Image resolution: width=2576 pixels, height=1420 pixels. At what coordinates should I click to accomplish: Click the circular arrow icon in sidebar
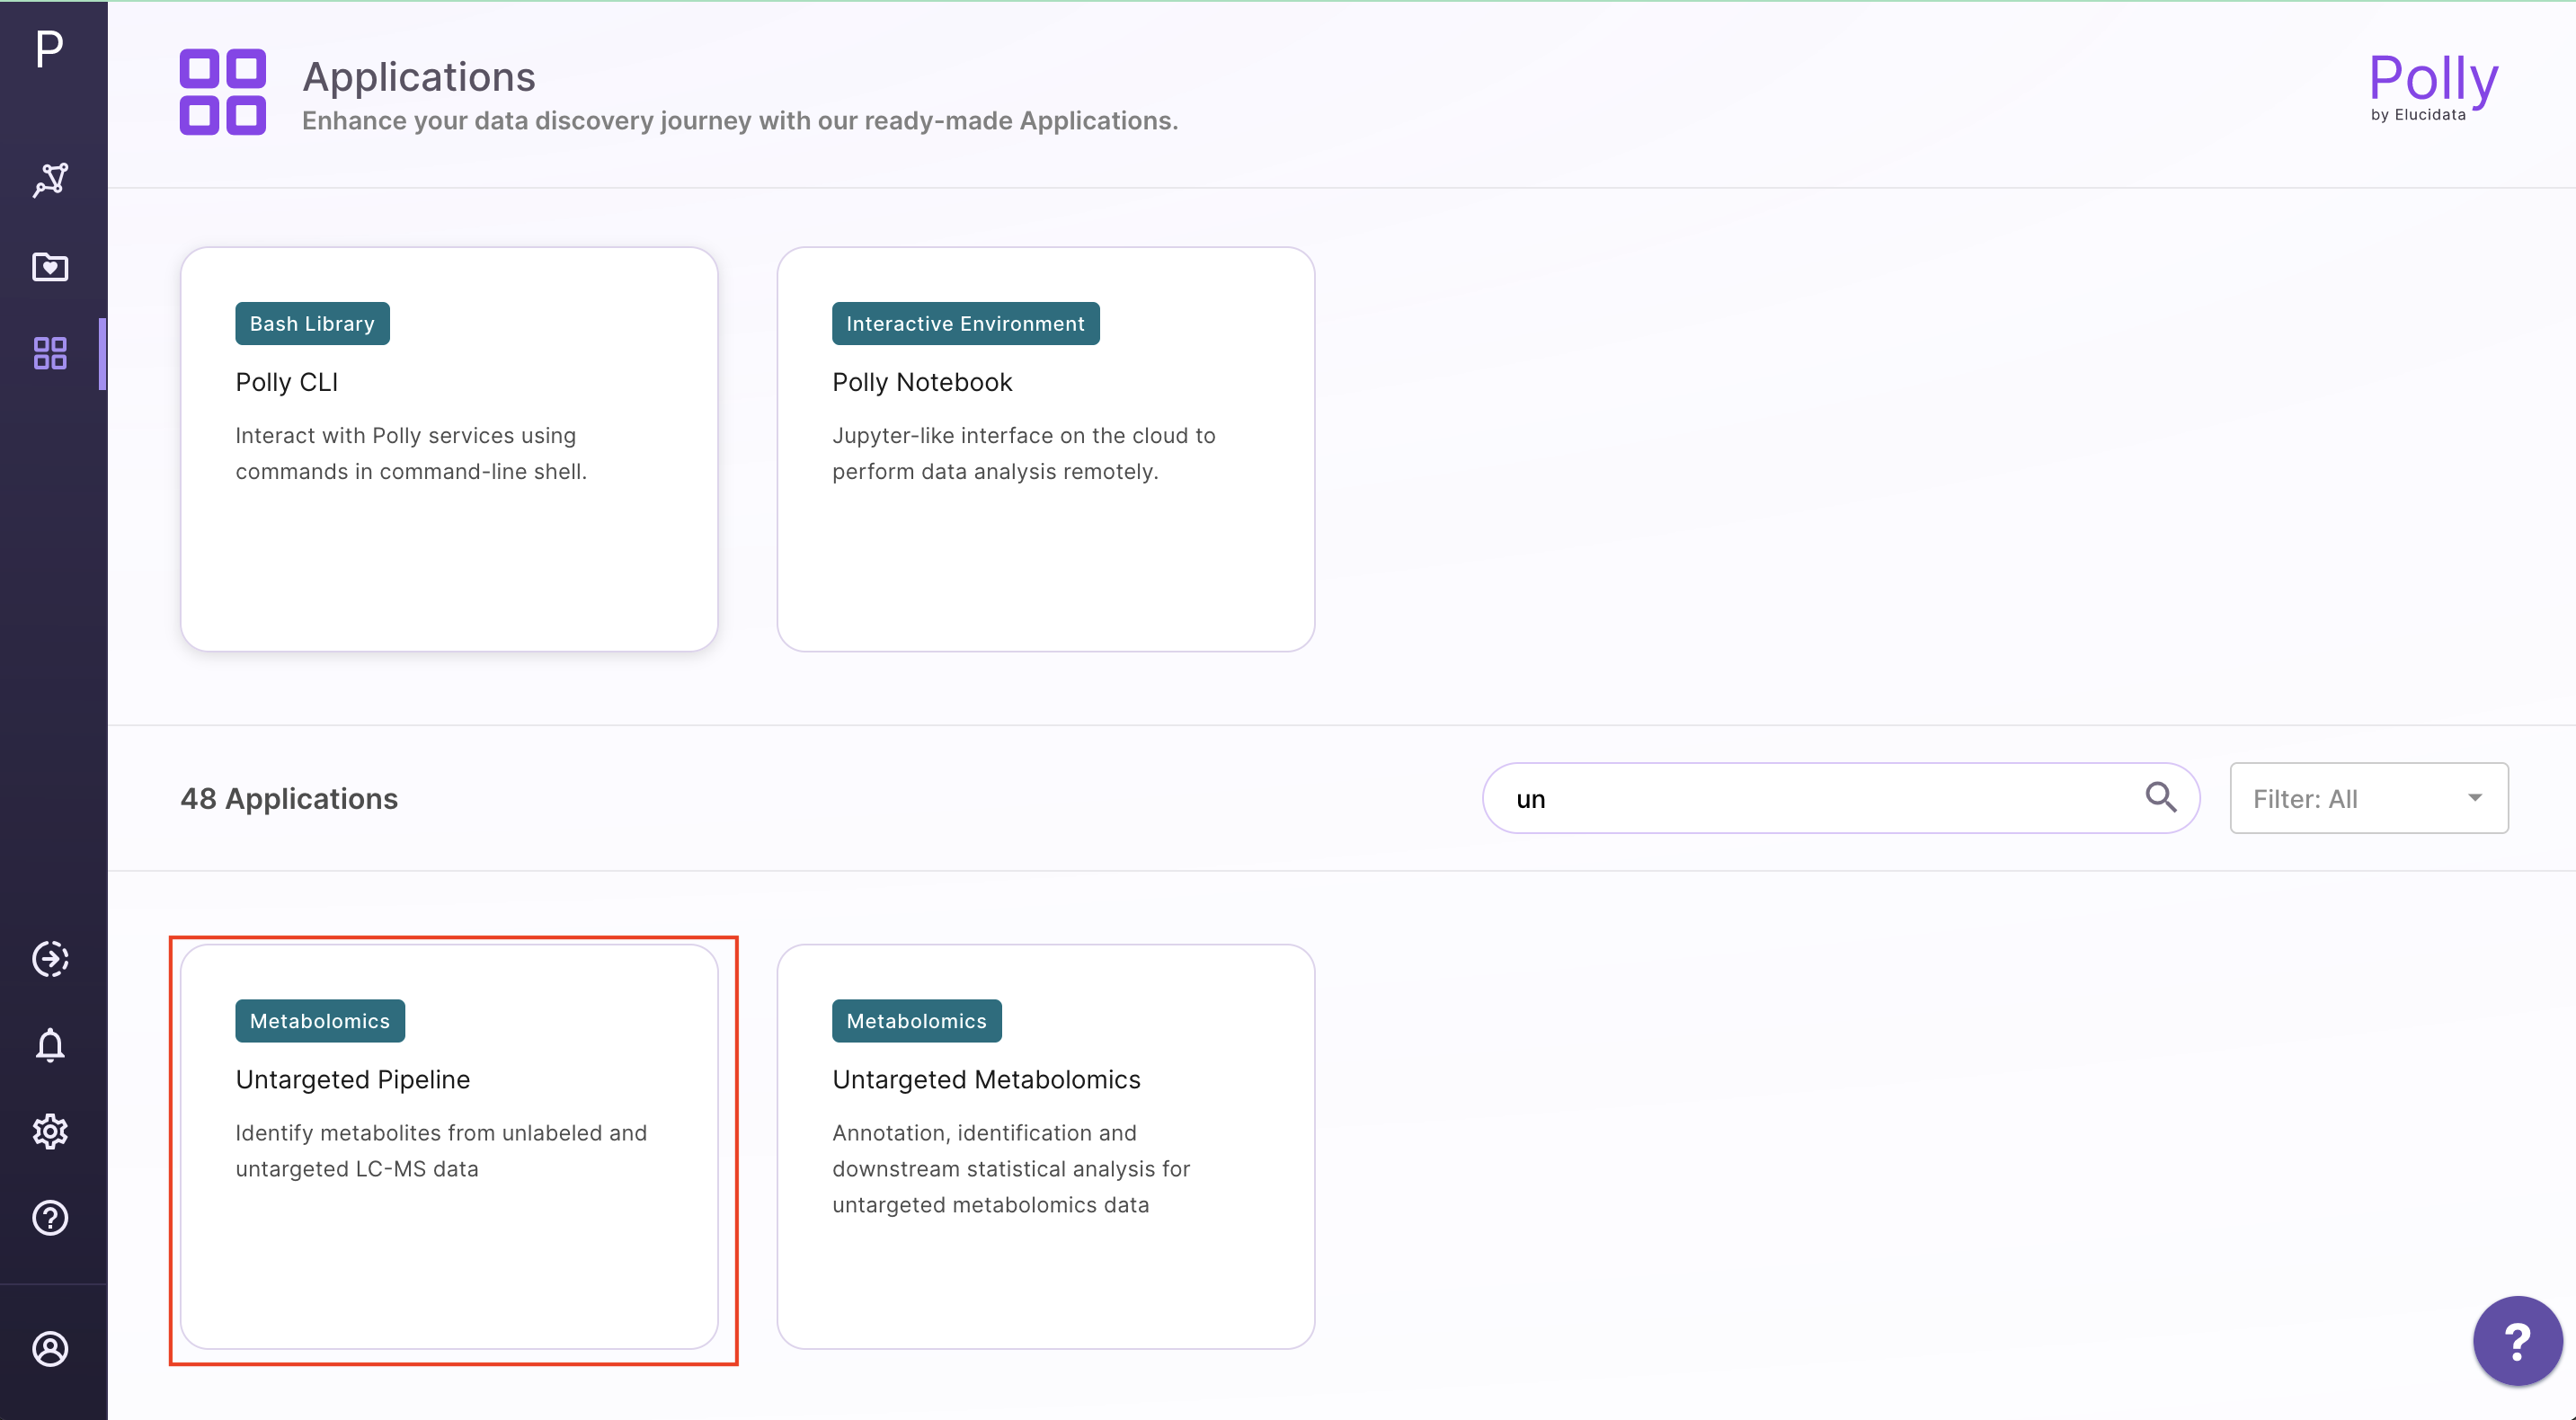tap(50, 959)
